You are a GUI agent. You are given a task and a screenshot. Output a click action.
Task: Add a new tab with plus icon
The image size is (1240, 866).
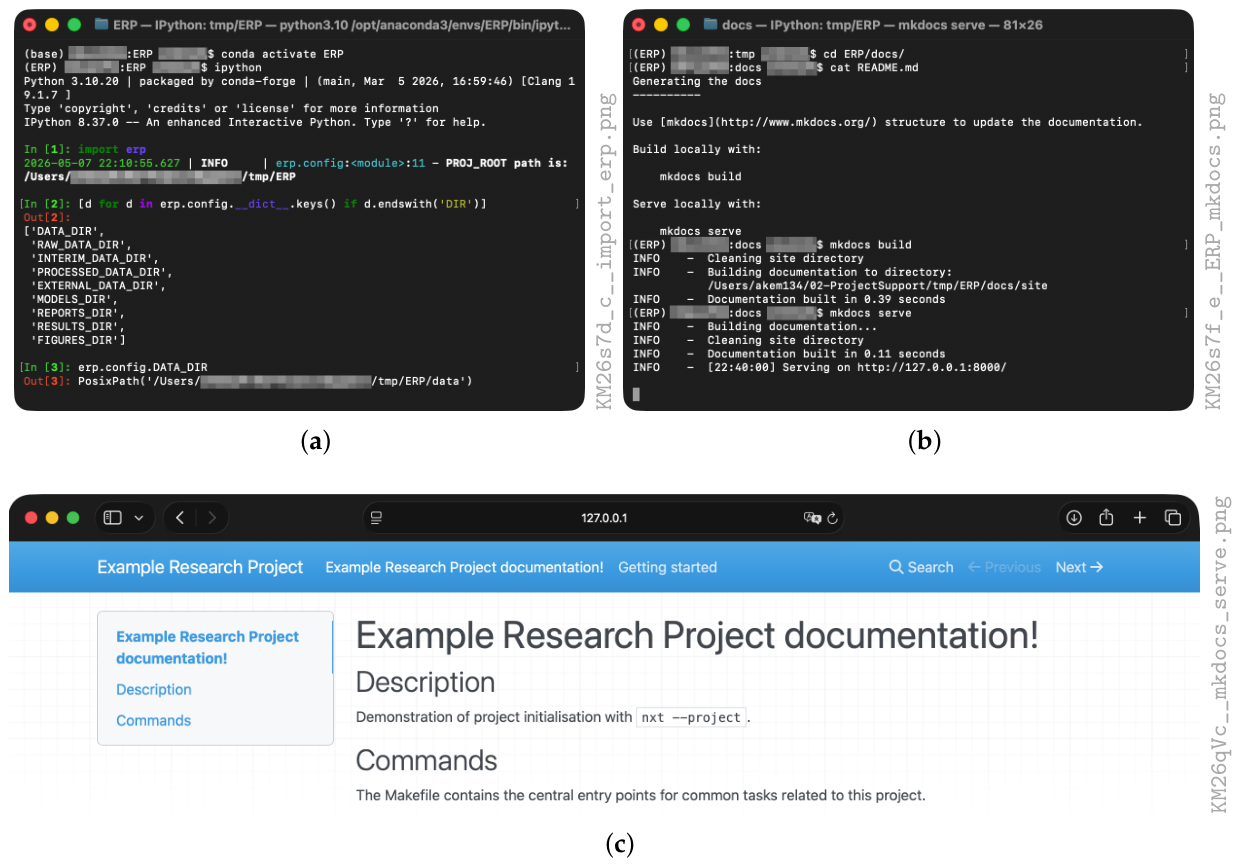[x=1139, y=518]
